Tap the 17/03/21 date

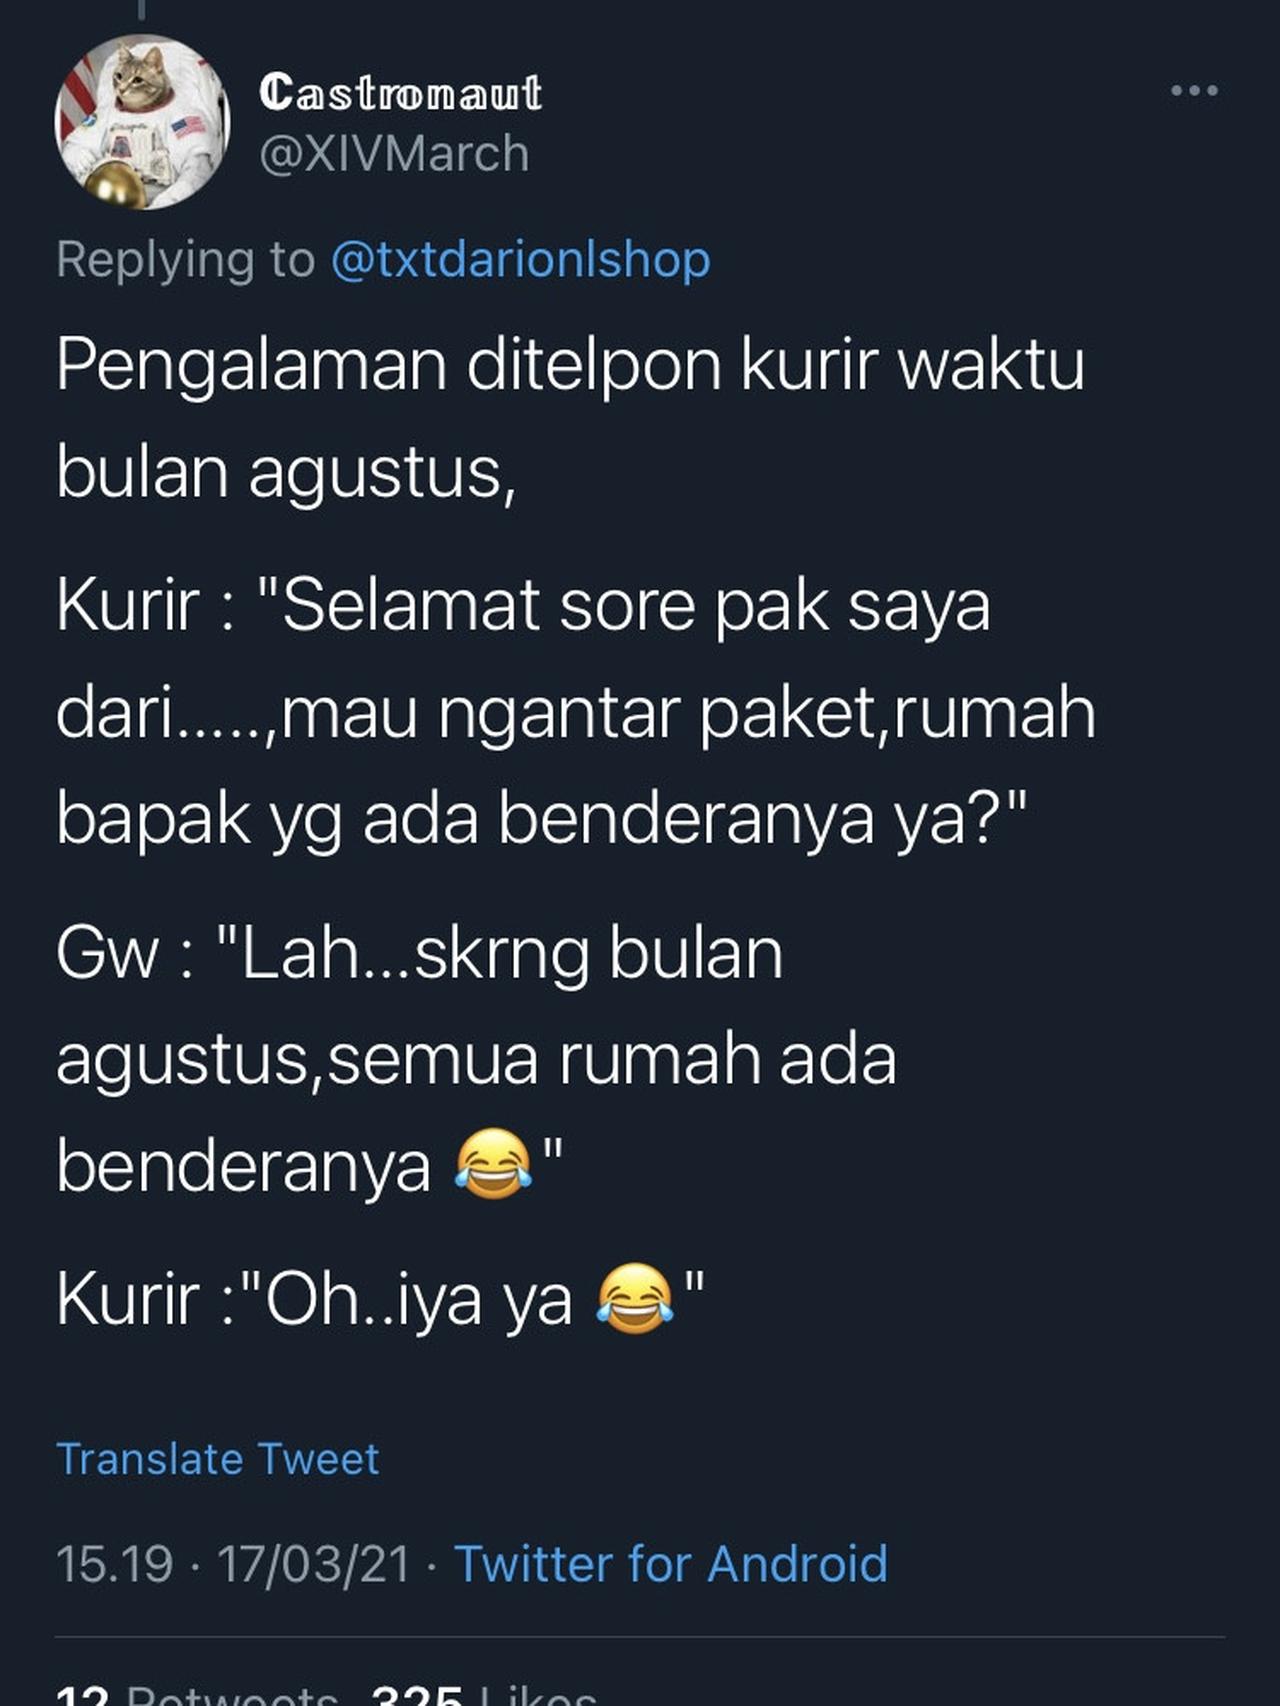tap(314, 1564)
